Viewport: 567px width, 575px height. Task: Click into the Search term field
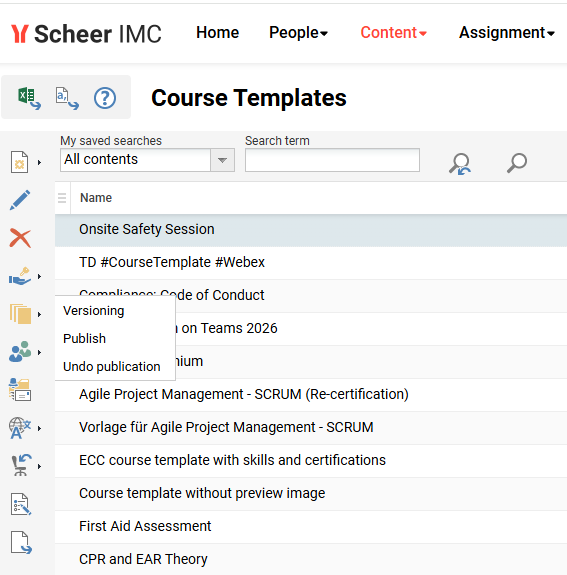[332, 160]
